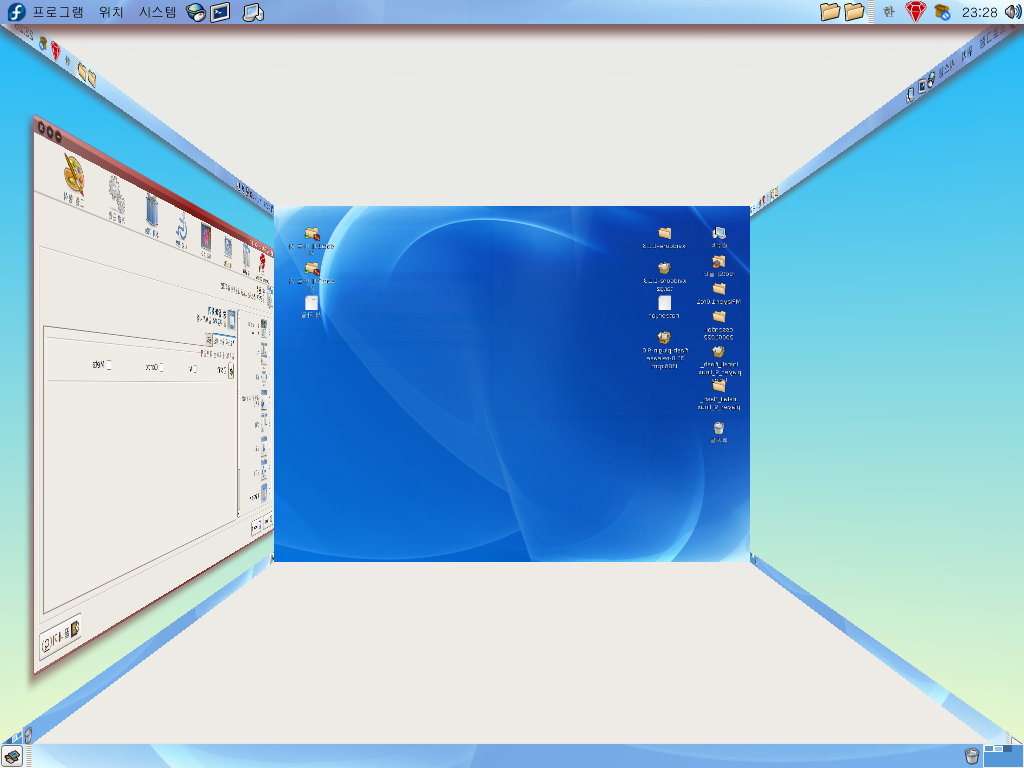This screenshot has height=768, width=1024.
Task: Launch the terminal from the top panel
Action: (220, 12)
